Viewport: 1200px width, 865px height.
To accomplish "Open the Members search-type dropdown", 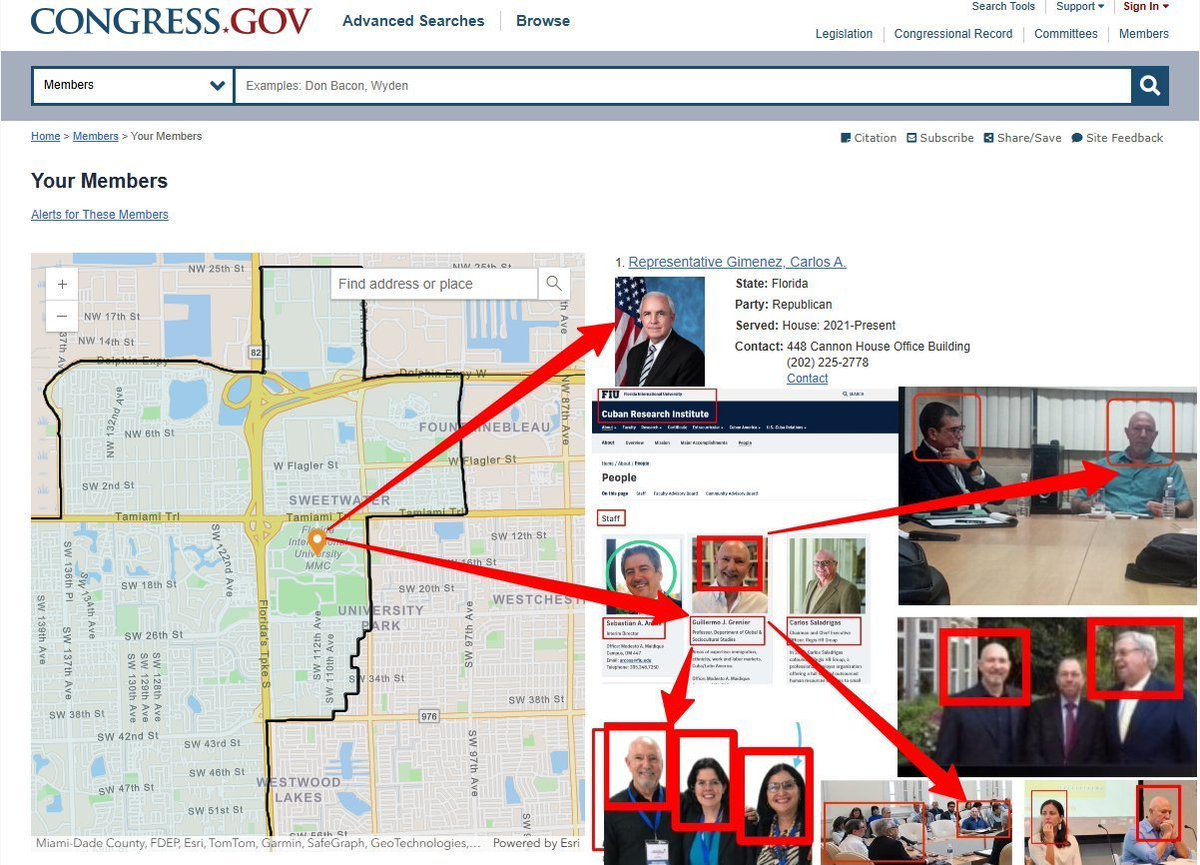I will point(133,85).
